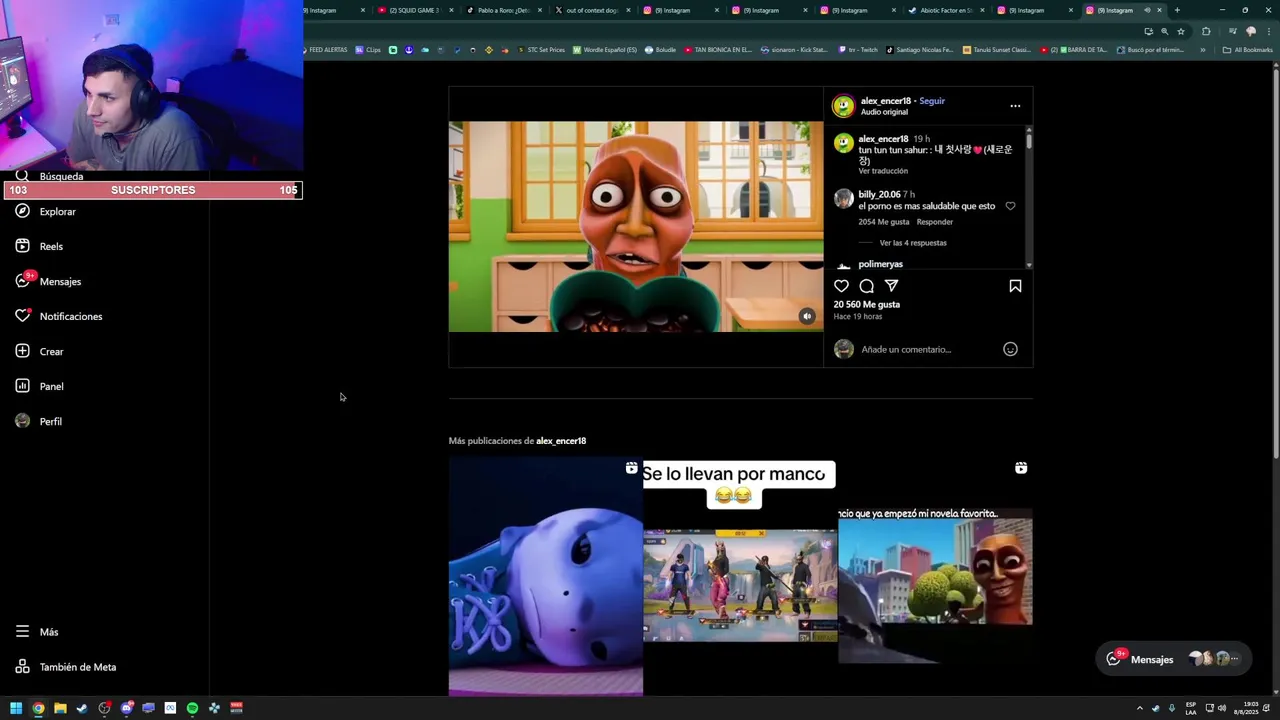Open the three-dot post options menu

click(x=1015, y=105)
